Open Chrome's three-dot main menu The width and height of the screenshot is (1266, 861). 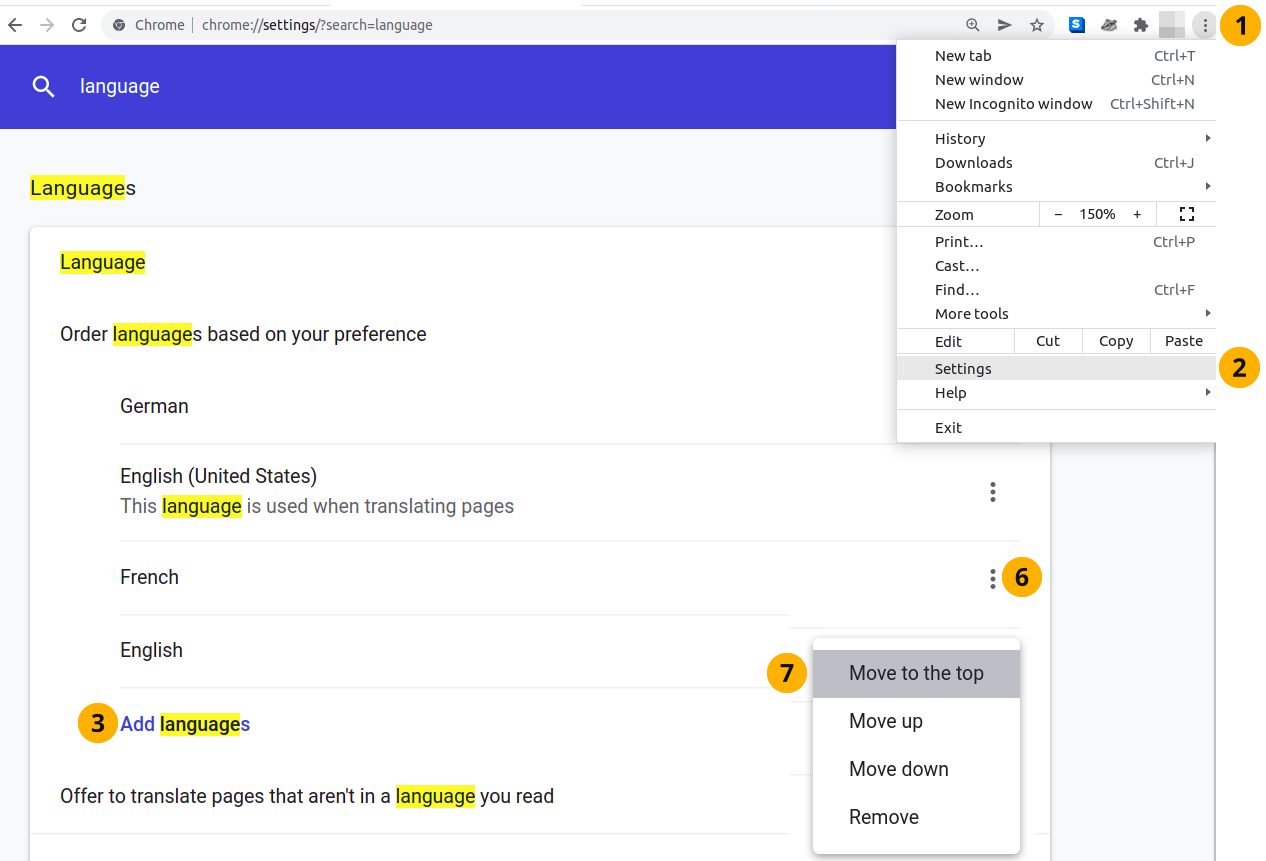coord(1205,25)
